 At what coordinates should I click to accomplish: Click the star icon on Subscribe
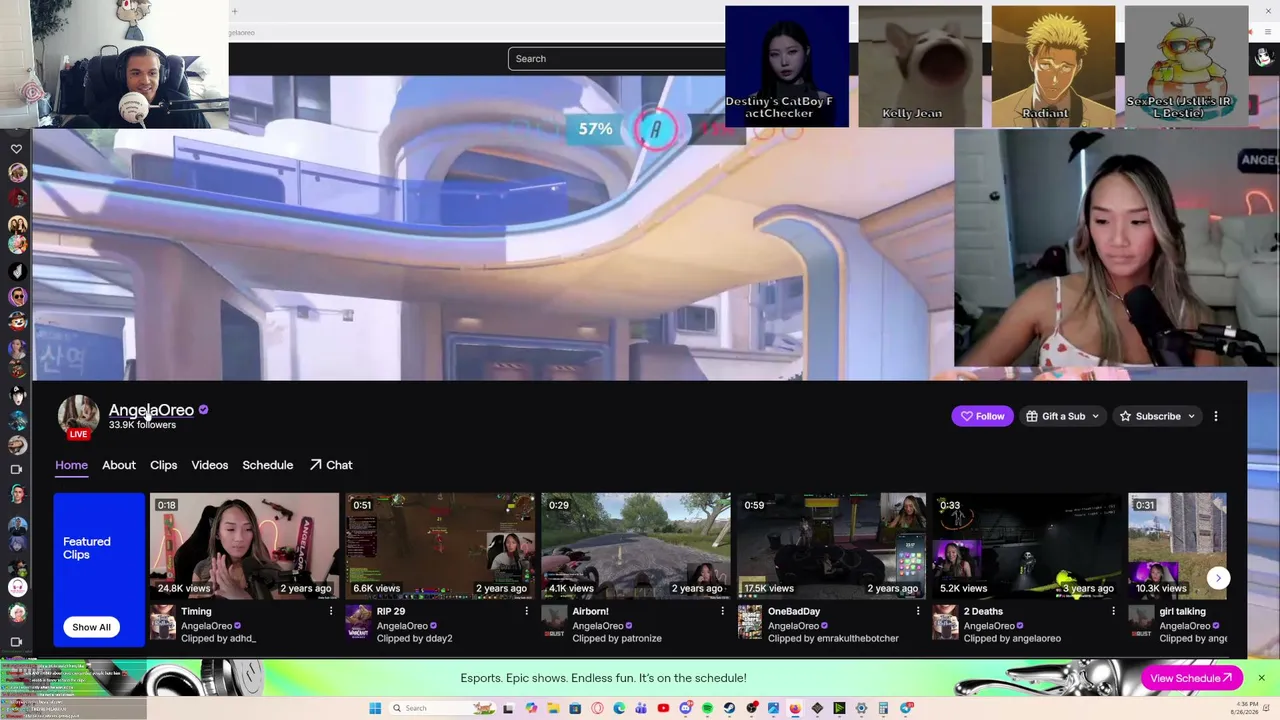pyautogui.click(x=1125, y=416)
